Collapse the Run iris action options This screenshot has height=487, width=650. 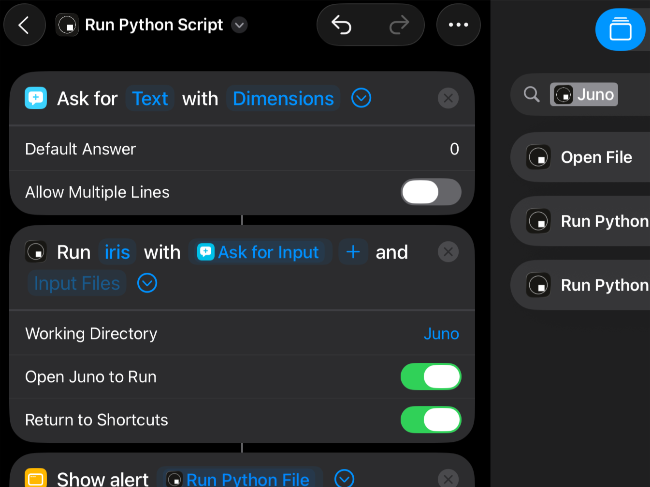147,283
